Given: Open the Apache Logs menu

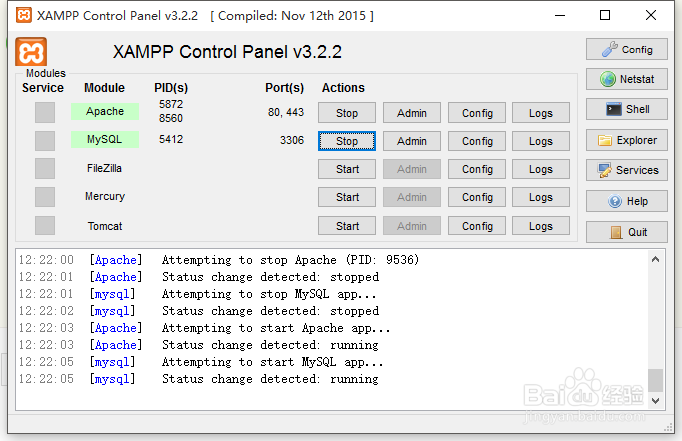Looking at the screenshot, I should (x=541, y=113).
